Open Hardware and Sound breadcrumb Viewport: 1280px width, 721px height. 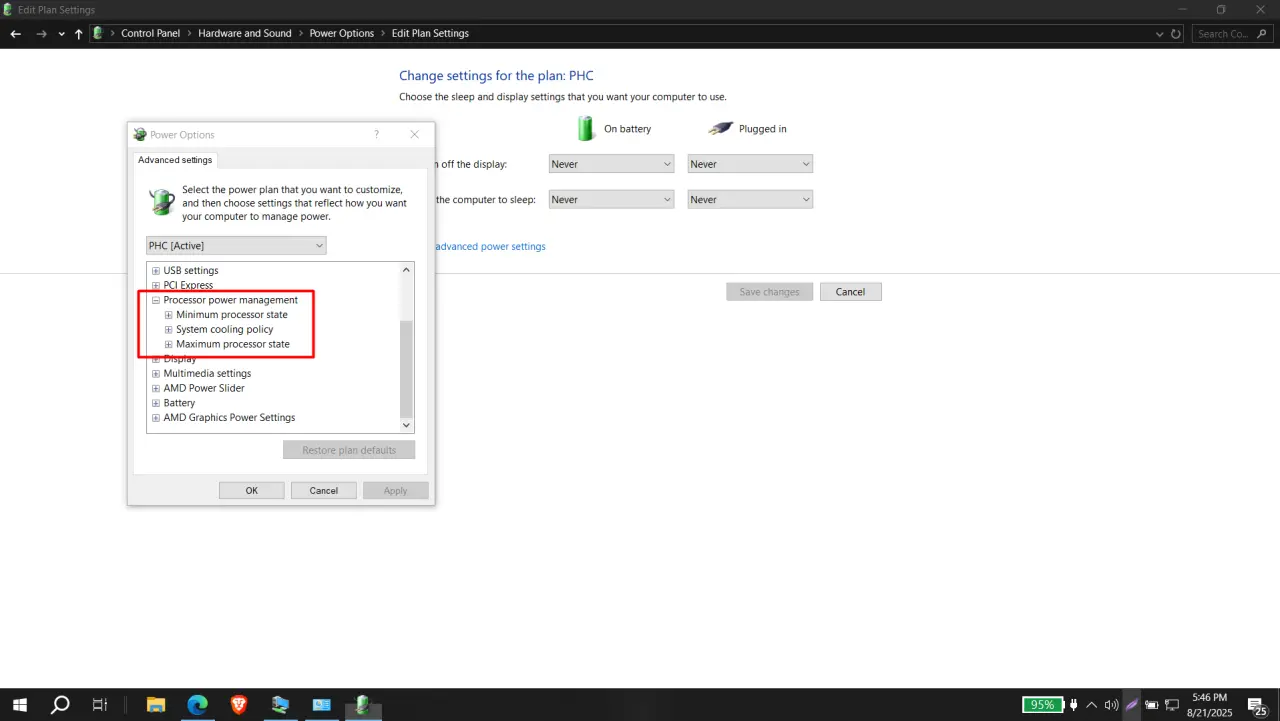[x=245, y=33]
